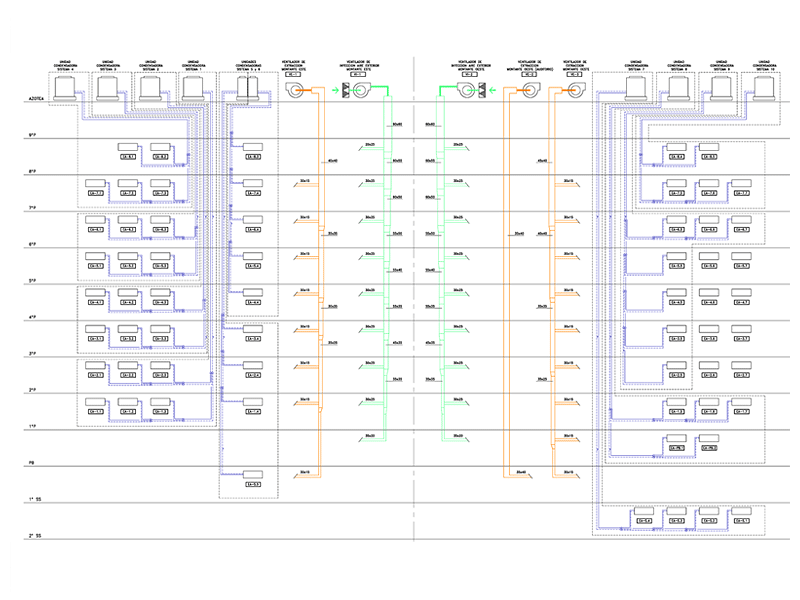Select the west air injection fan symbol

point(465,91)
